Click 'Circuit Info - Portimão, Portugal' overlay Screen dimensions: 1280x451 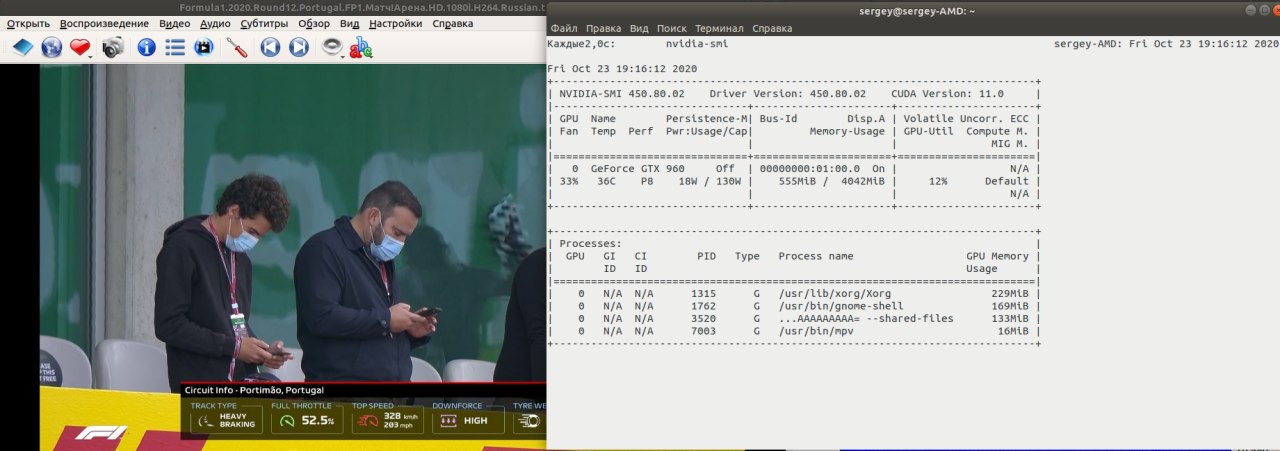coord(254,390)
